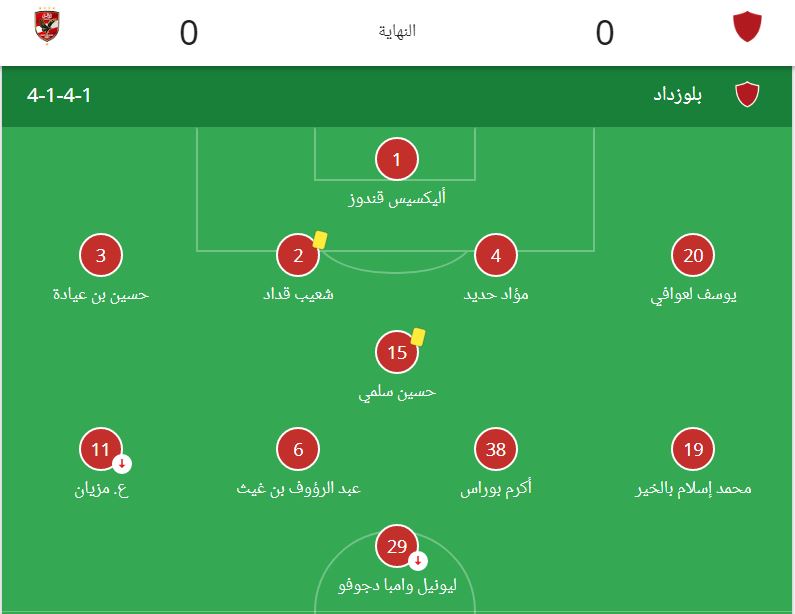Click the 4-1-4-1 formation label
The image size is (795, 614).
tap(59, 96)
